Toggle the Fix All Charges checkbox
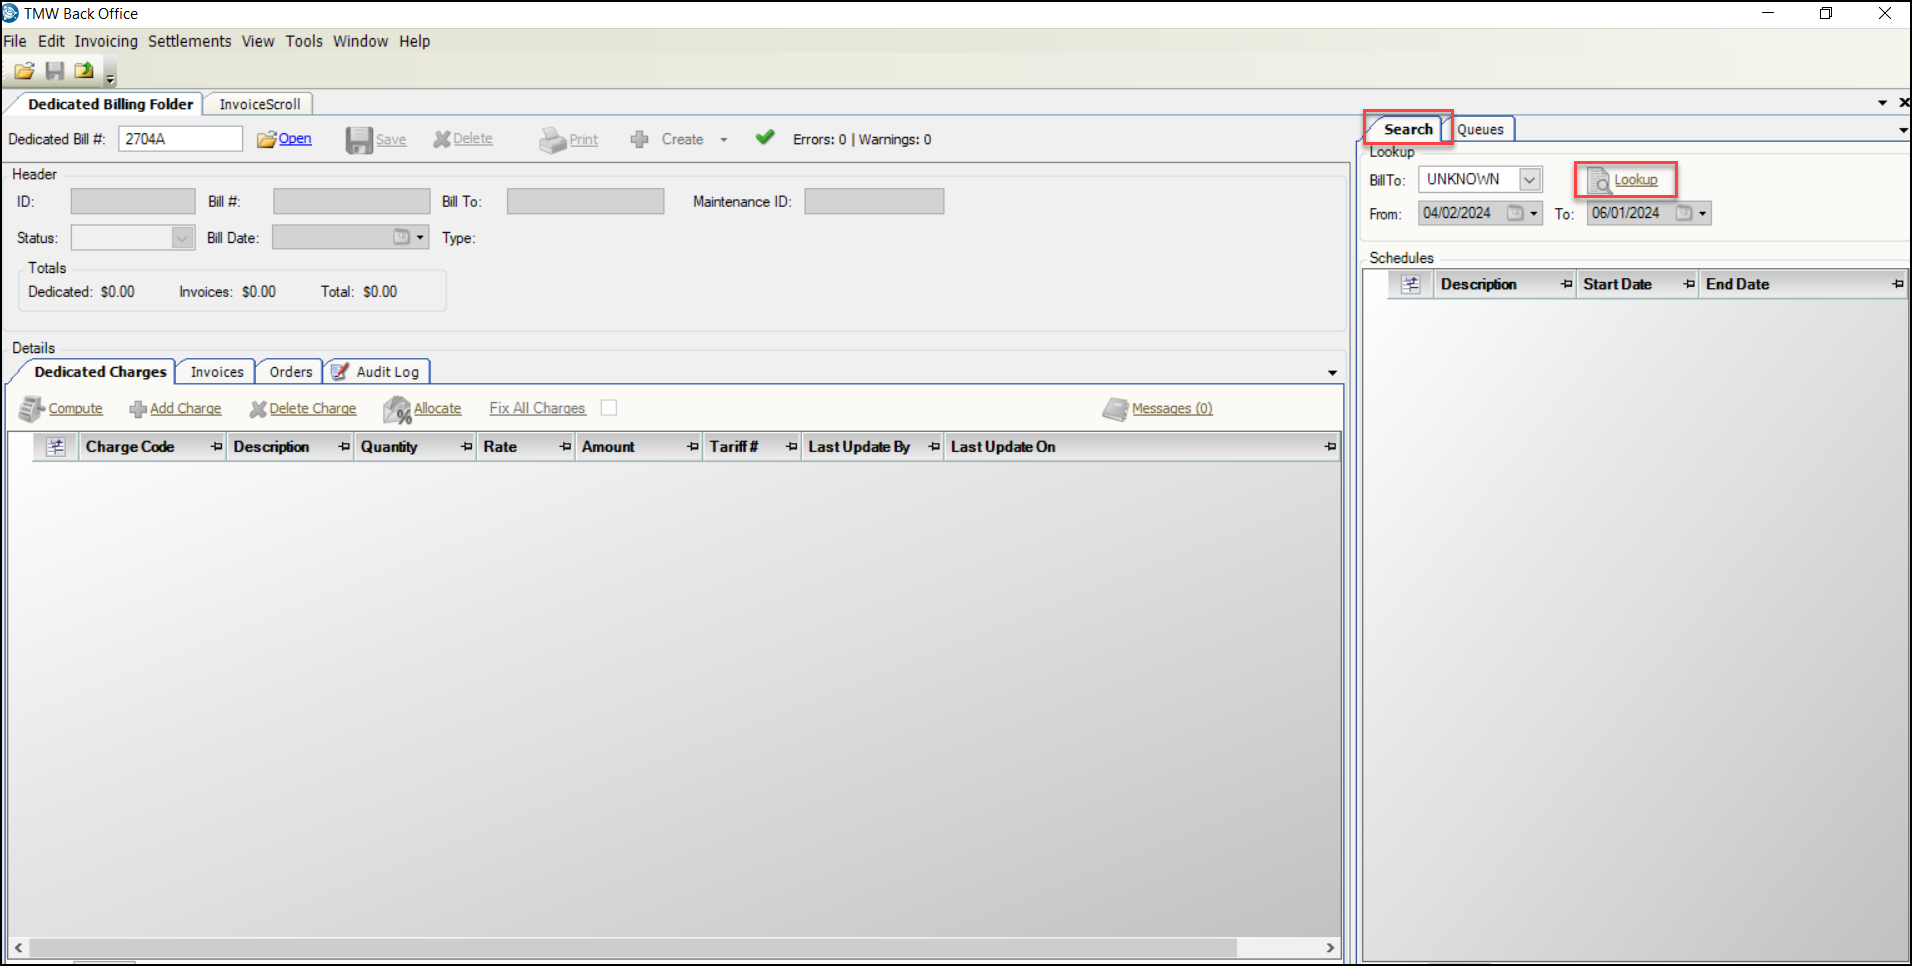Screen dimensions: 1912x966 [609, 408]
